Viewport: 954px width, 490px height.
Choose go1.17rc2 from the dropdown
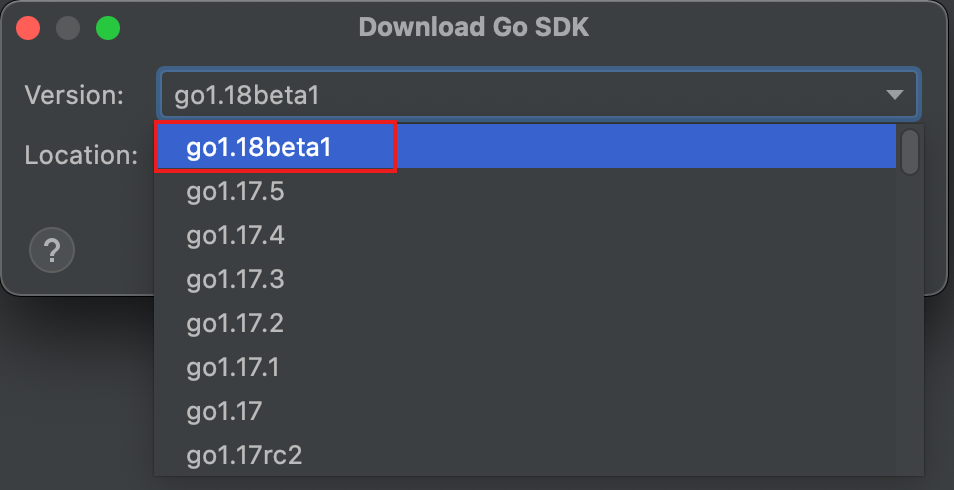coord(244,456)
